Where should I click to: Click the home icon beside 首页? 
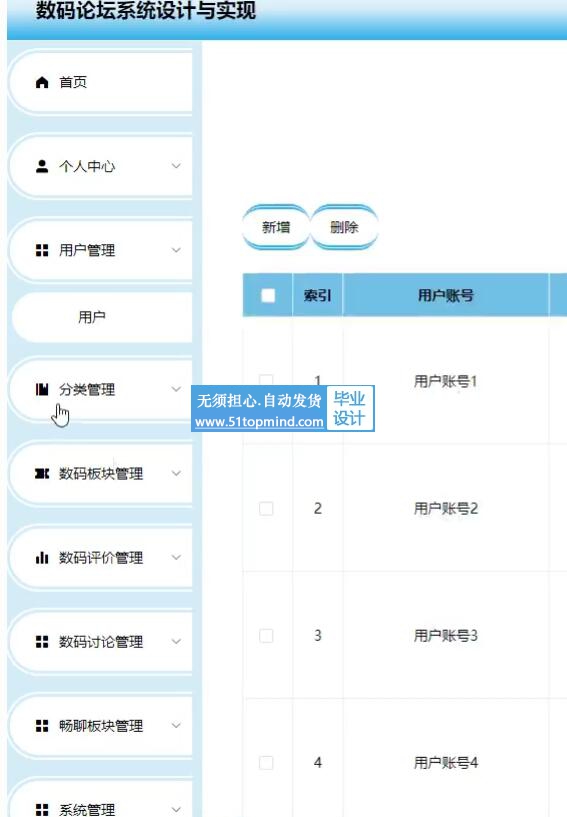42,82
